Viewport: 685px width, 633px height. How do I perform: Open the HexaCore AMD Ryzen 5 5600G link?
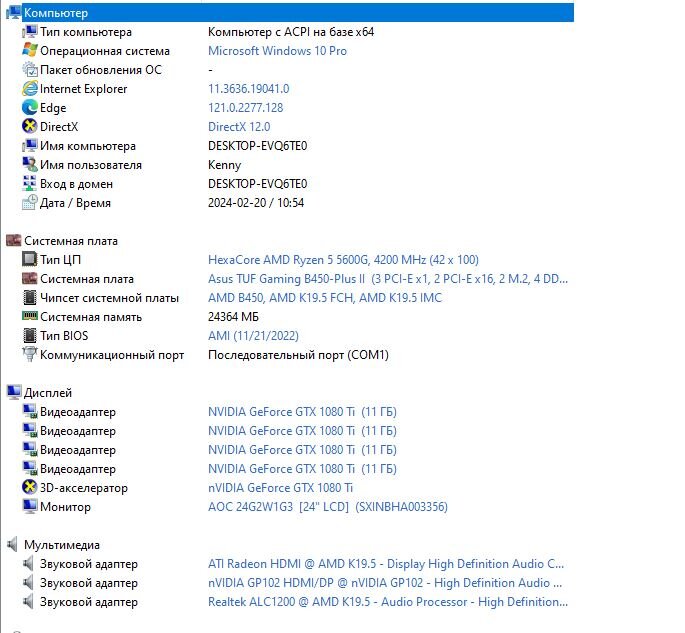(x=343, y=259)
